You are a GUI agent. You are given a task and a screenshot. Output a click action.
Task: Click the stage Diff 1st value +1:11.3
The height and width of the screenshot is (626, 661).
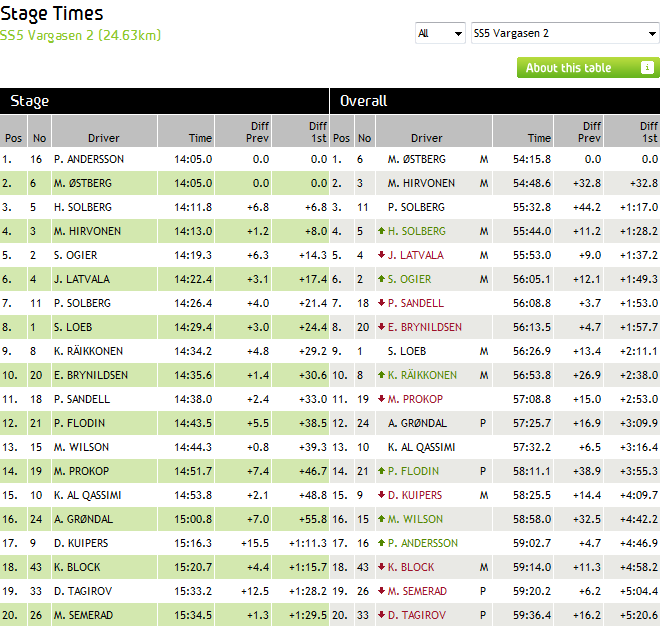[x=308, y=544]
